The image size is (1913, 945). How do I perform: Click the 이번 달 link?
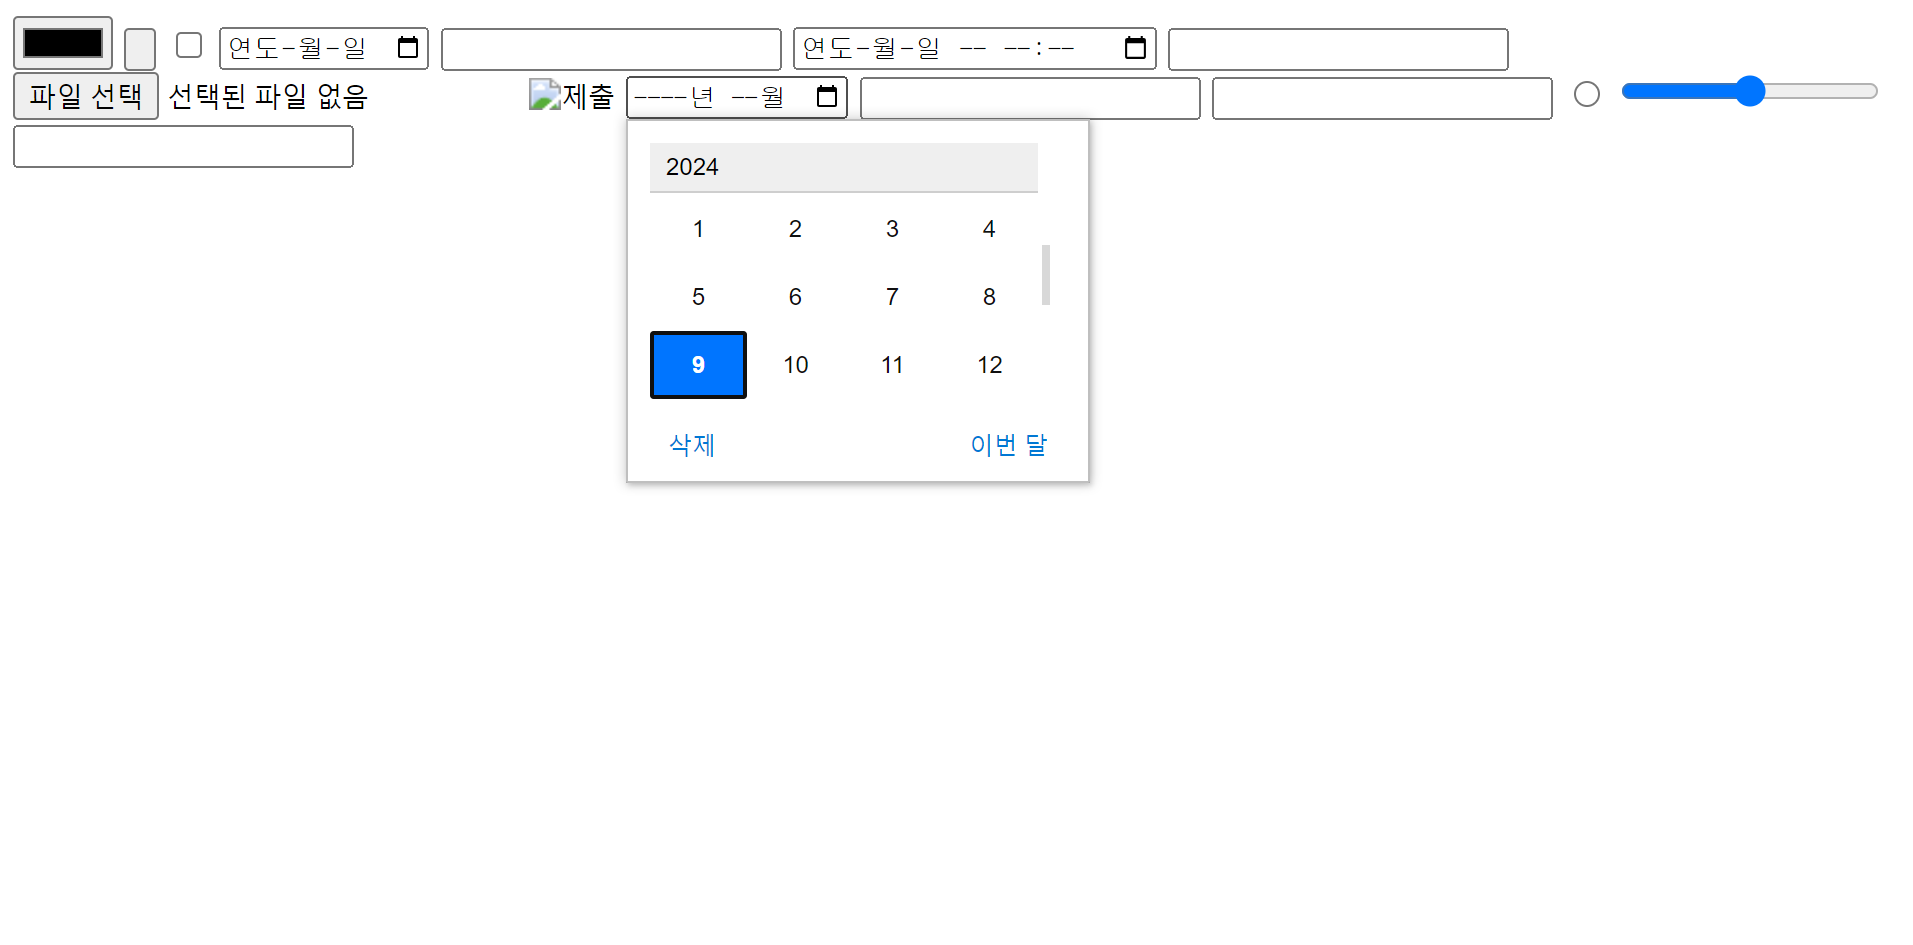(1008, 444)
